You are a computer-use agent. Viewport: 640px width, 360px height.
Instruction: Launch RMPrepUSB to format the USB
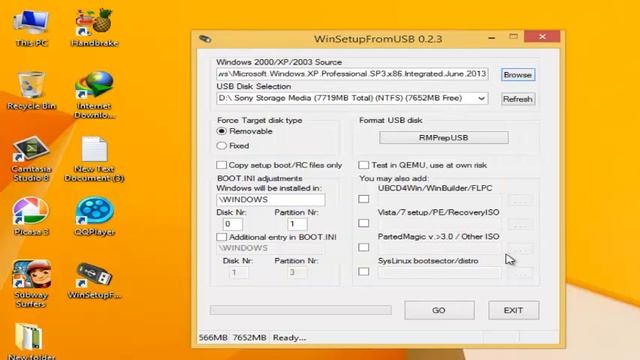coord(444,138)
